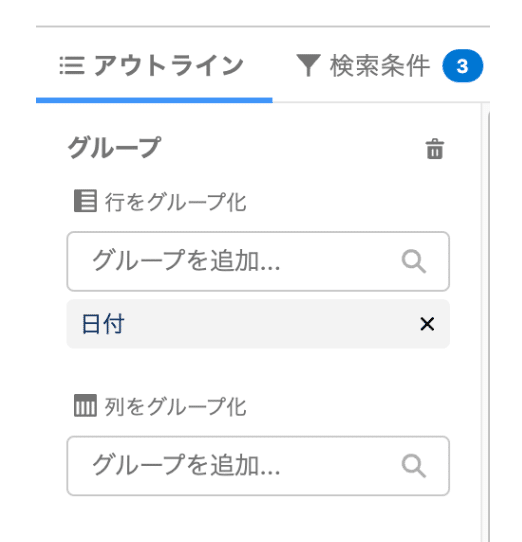Click the magnifier in the row group field
Viewport: 522px width, 542px height.
click(414, 262)
